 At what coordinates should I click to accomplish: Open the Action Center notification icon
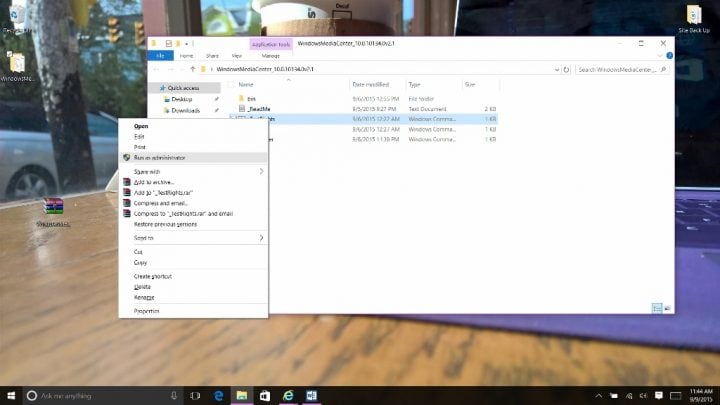(x=658, y=395)
